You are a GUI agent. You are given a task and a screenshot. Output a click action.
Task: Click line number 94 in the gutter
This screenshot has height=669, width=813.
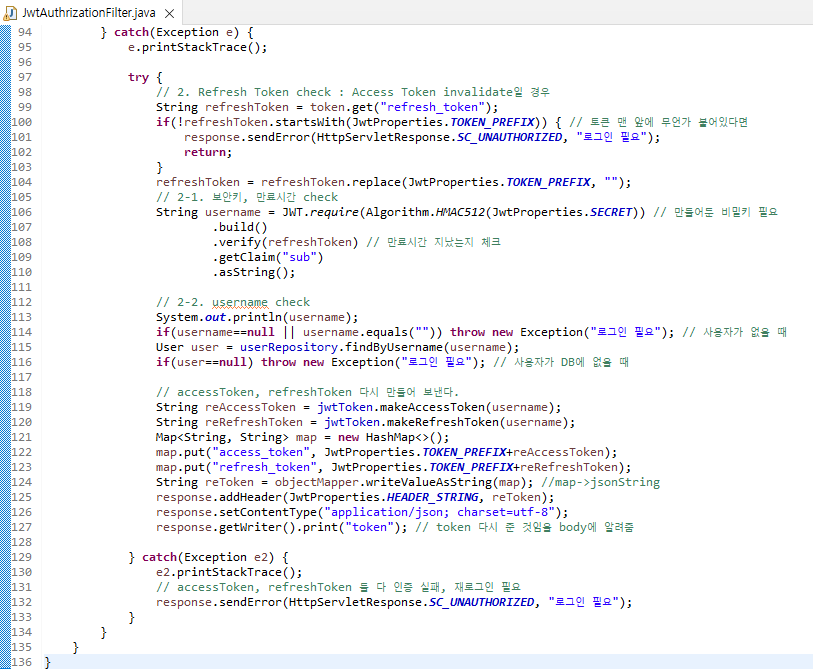click(25, 32)
